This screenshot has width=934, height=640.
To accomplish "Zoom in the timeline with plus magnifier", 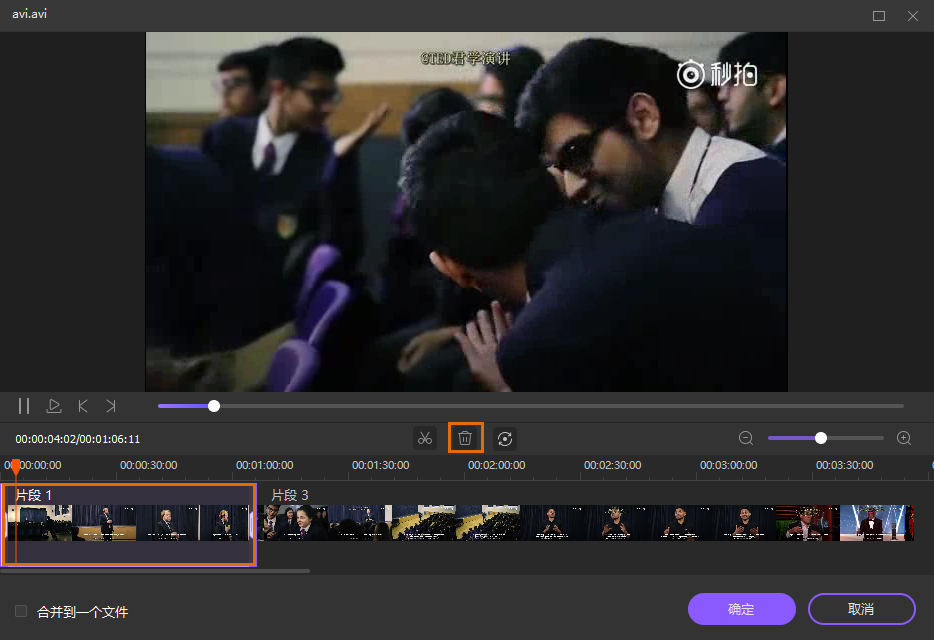I will 904,438.
